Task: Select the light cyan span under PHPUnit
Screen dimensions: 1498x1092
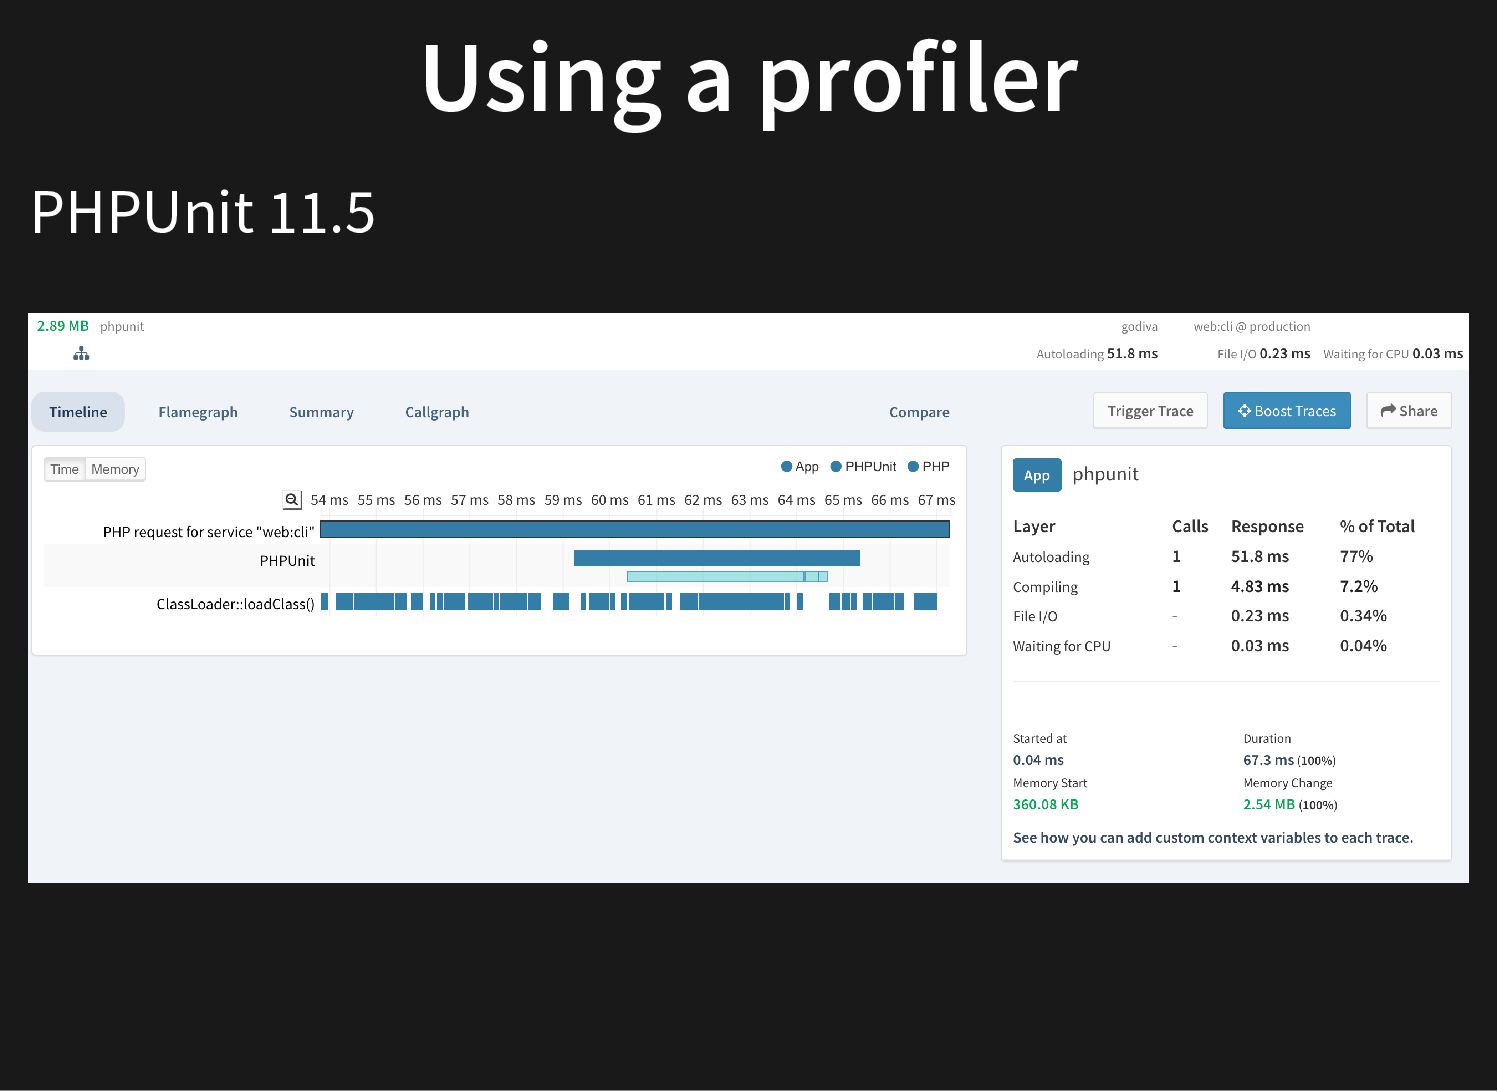Action: click(727, 577)
